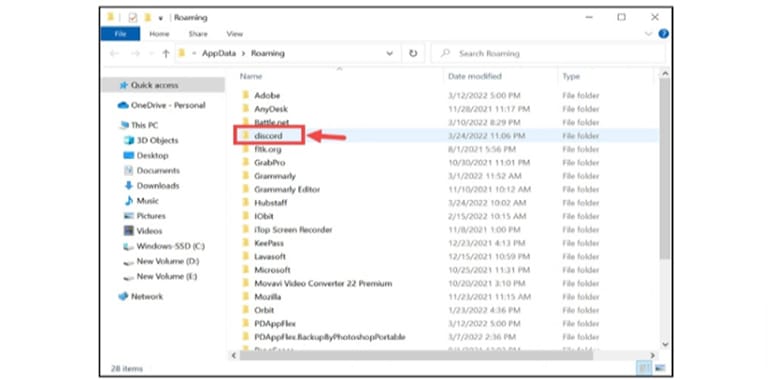Click the Adobe folder icon
Image resolution: width=768 pixels, height=380 pixels.
click(246, 95)
